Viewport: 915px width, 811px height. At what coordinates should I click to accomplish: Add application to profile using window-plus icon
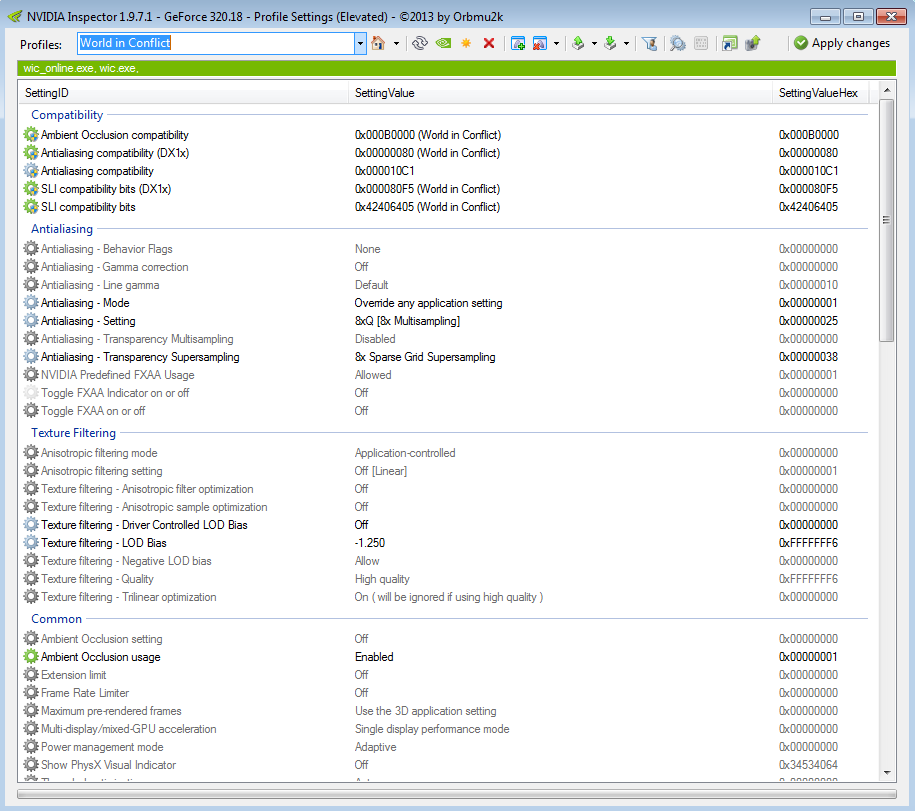click(518, 43)
